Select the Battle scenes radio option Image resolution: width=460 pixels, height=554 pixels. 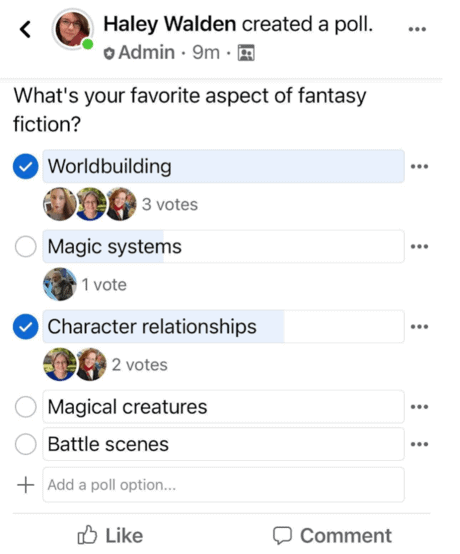[25, 444]
